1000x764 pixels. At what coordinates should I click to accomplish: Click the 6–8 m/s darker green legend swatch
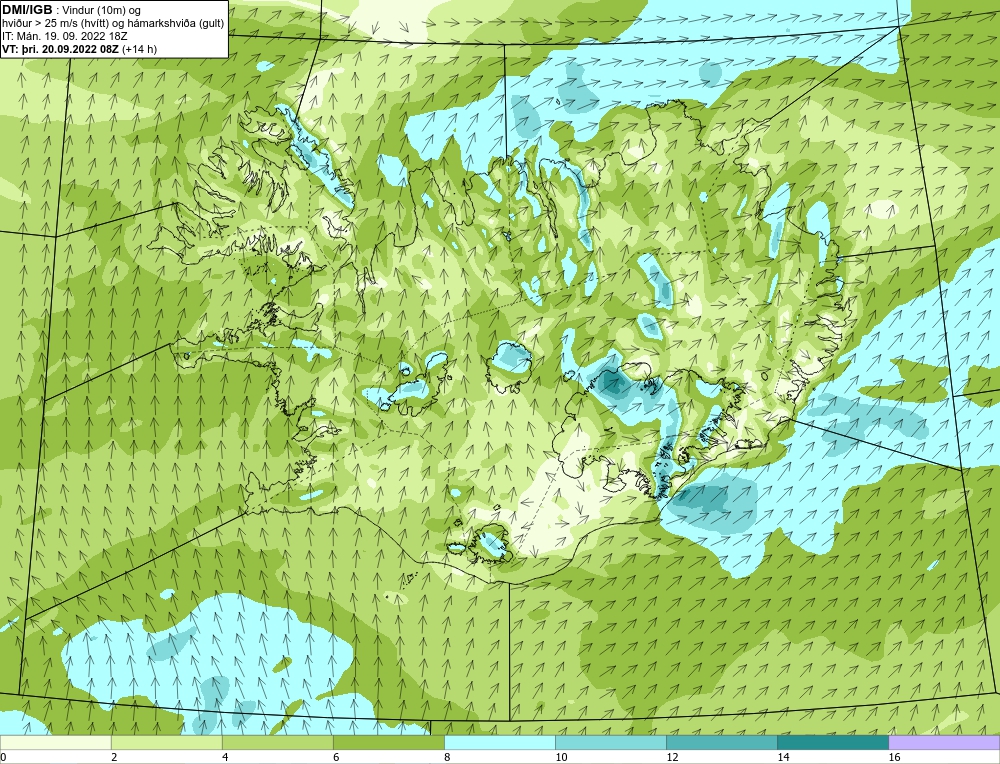(x=388, y=742)
